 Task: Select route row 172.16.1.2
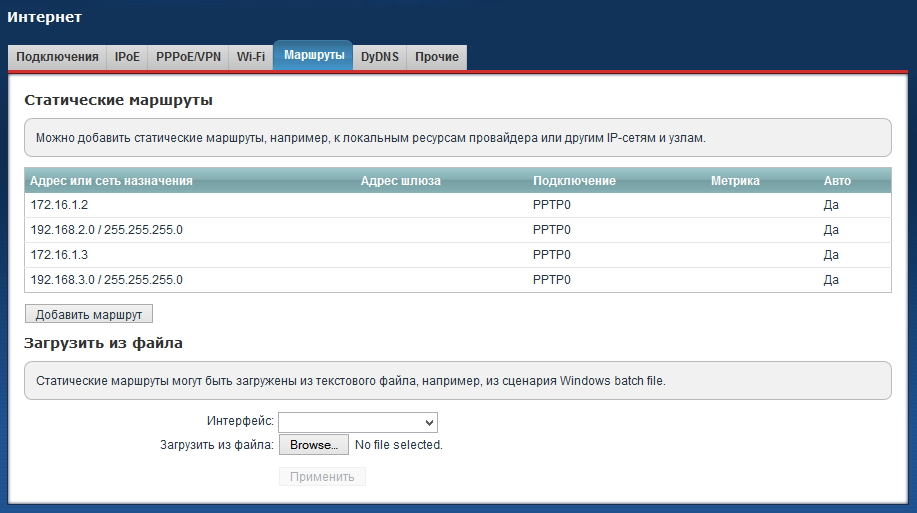(59, 205)
